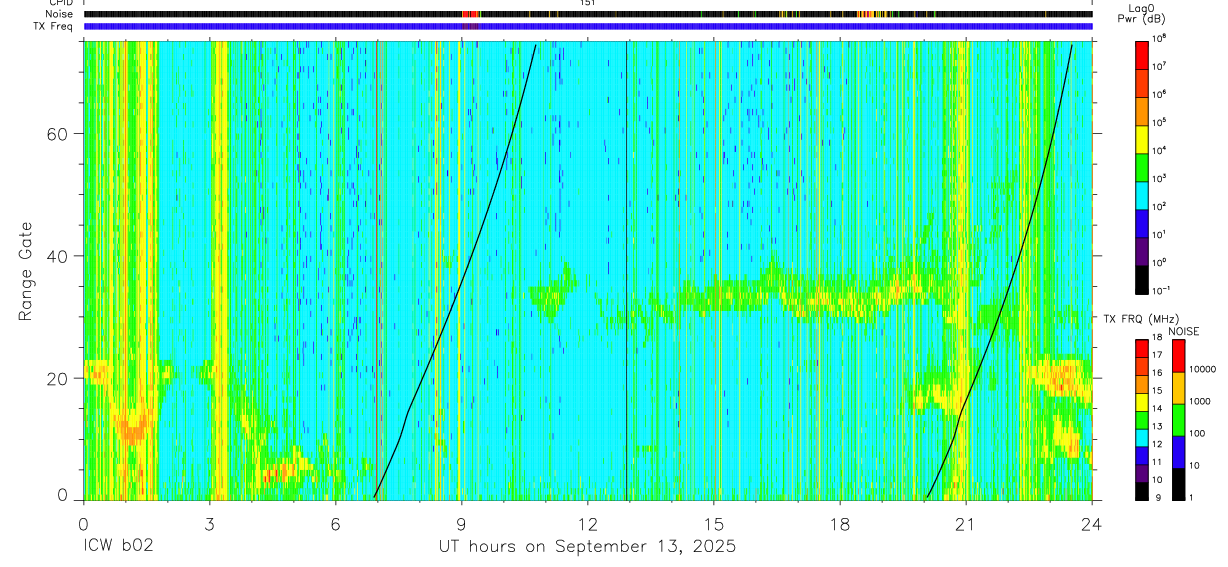
Task: Click the '14' TX FRQ scale label
Action: [x=1158, y=408]
